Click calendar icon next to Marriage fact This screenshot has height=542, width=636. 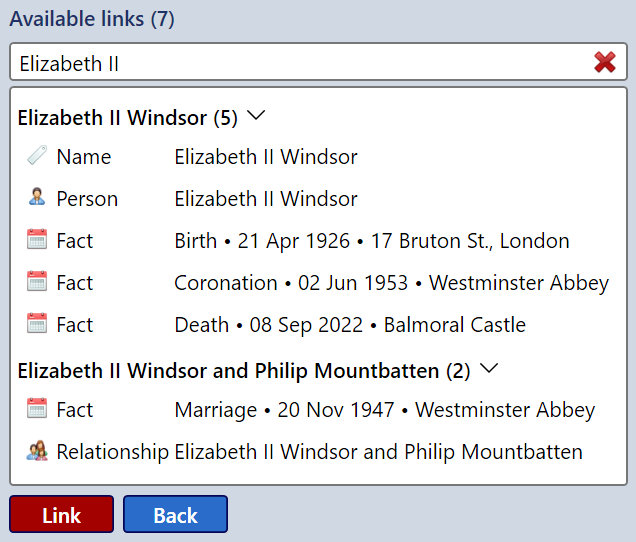[37, 409]
